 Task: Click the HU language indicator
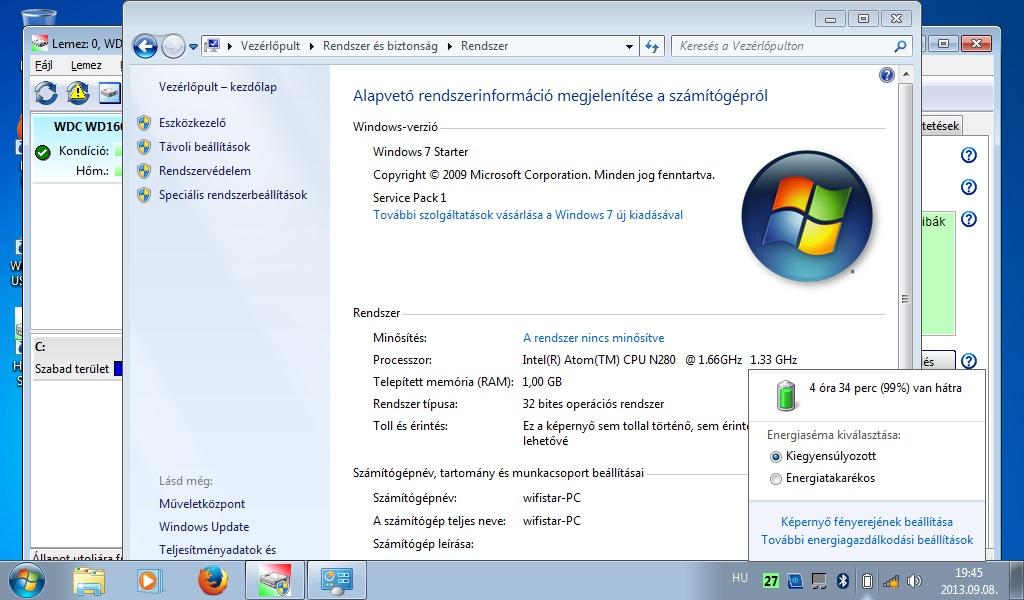pyautogui.click(x=739, y=578)
